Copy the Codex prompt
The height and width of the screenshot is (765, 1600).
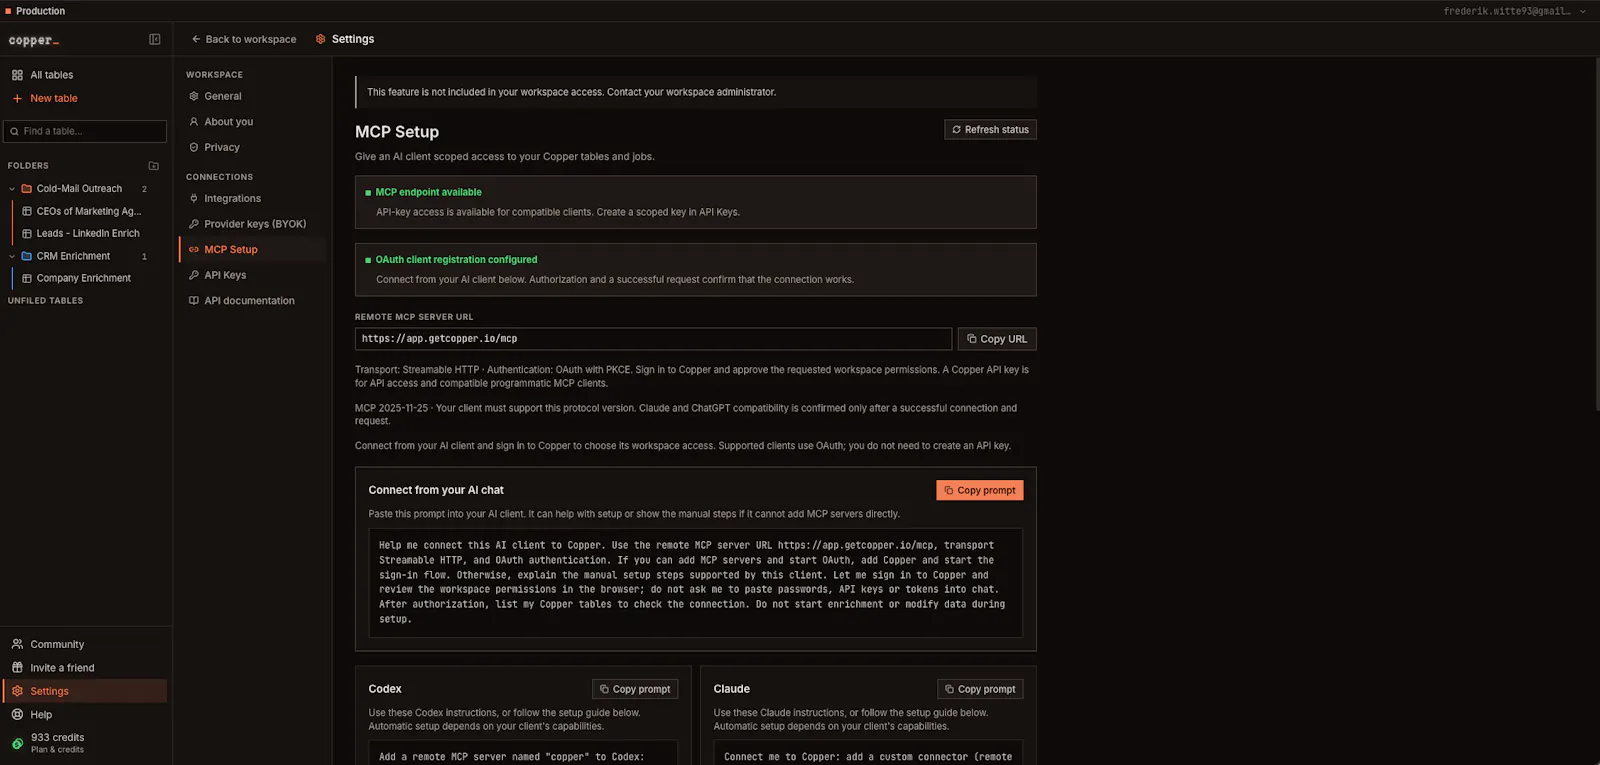(635, 689)
